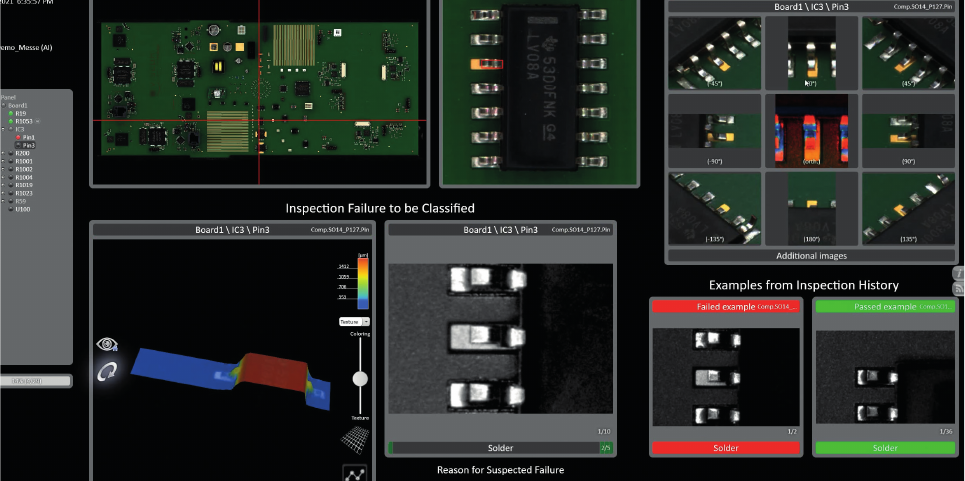Click the info icon at right edge
This screenshot has width=965, height=481.
pos(959,272)
